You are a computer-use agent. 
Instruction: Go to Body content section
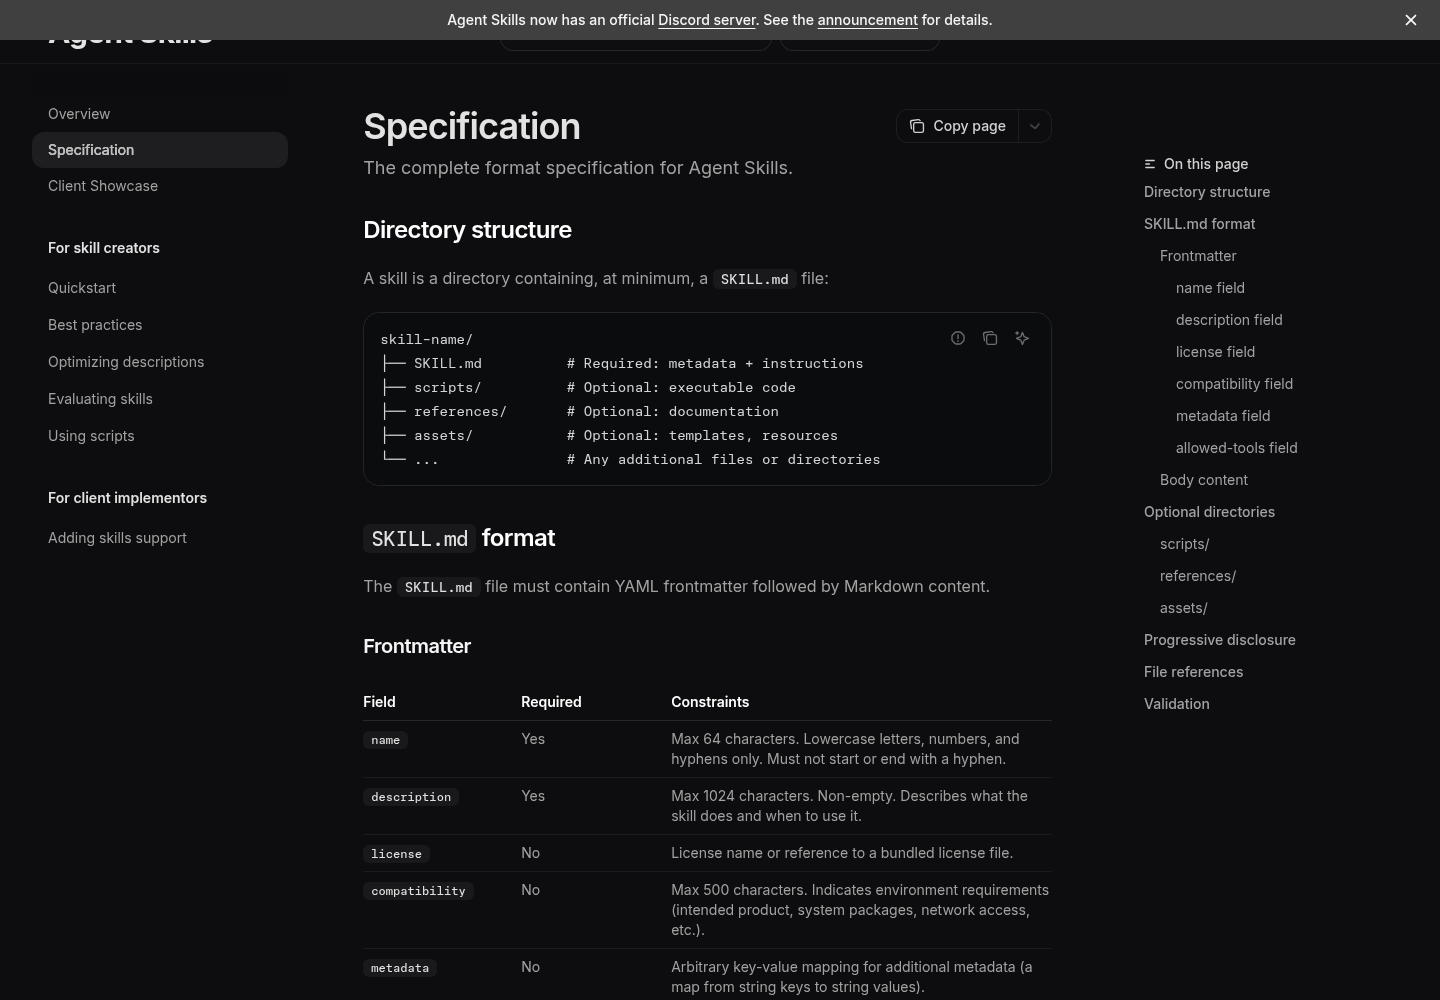[x=1204, y=480]
